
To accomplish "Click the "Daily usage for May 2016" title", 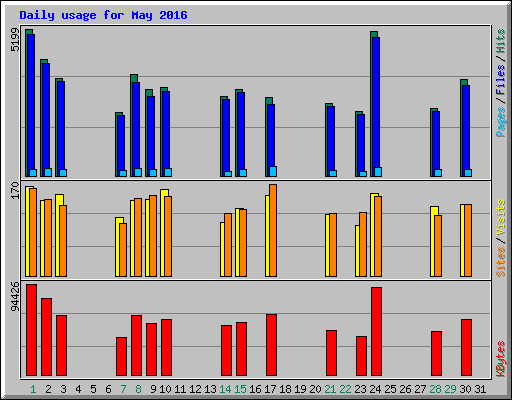I will click(x=103, y=15).
